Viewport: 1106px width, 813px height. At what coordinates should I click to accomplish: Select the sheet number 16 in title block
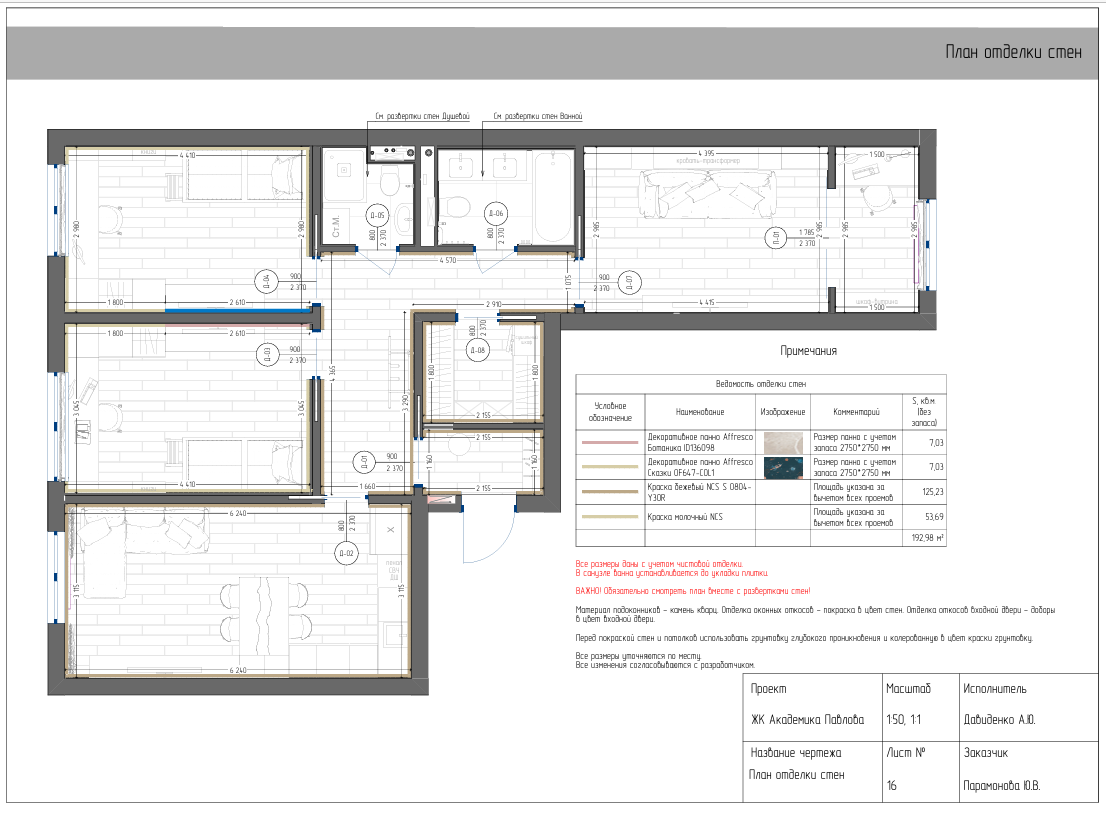pos(891,786)
